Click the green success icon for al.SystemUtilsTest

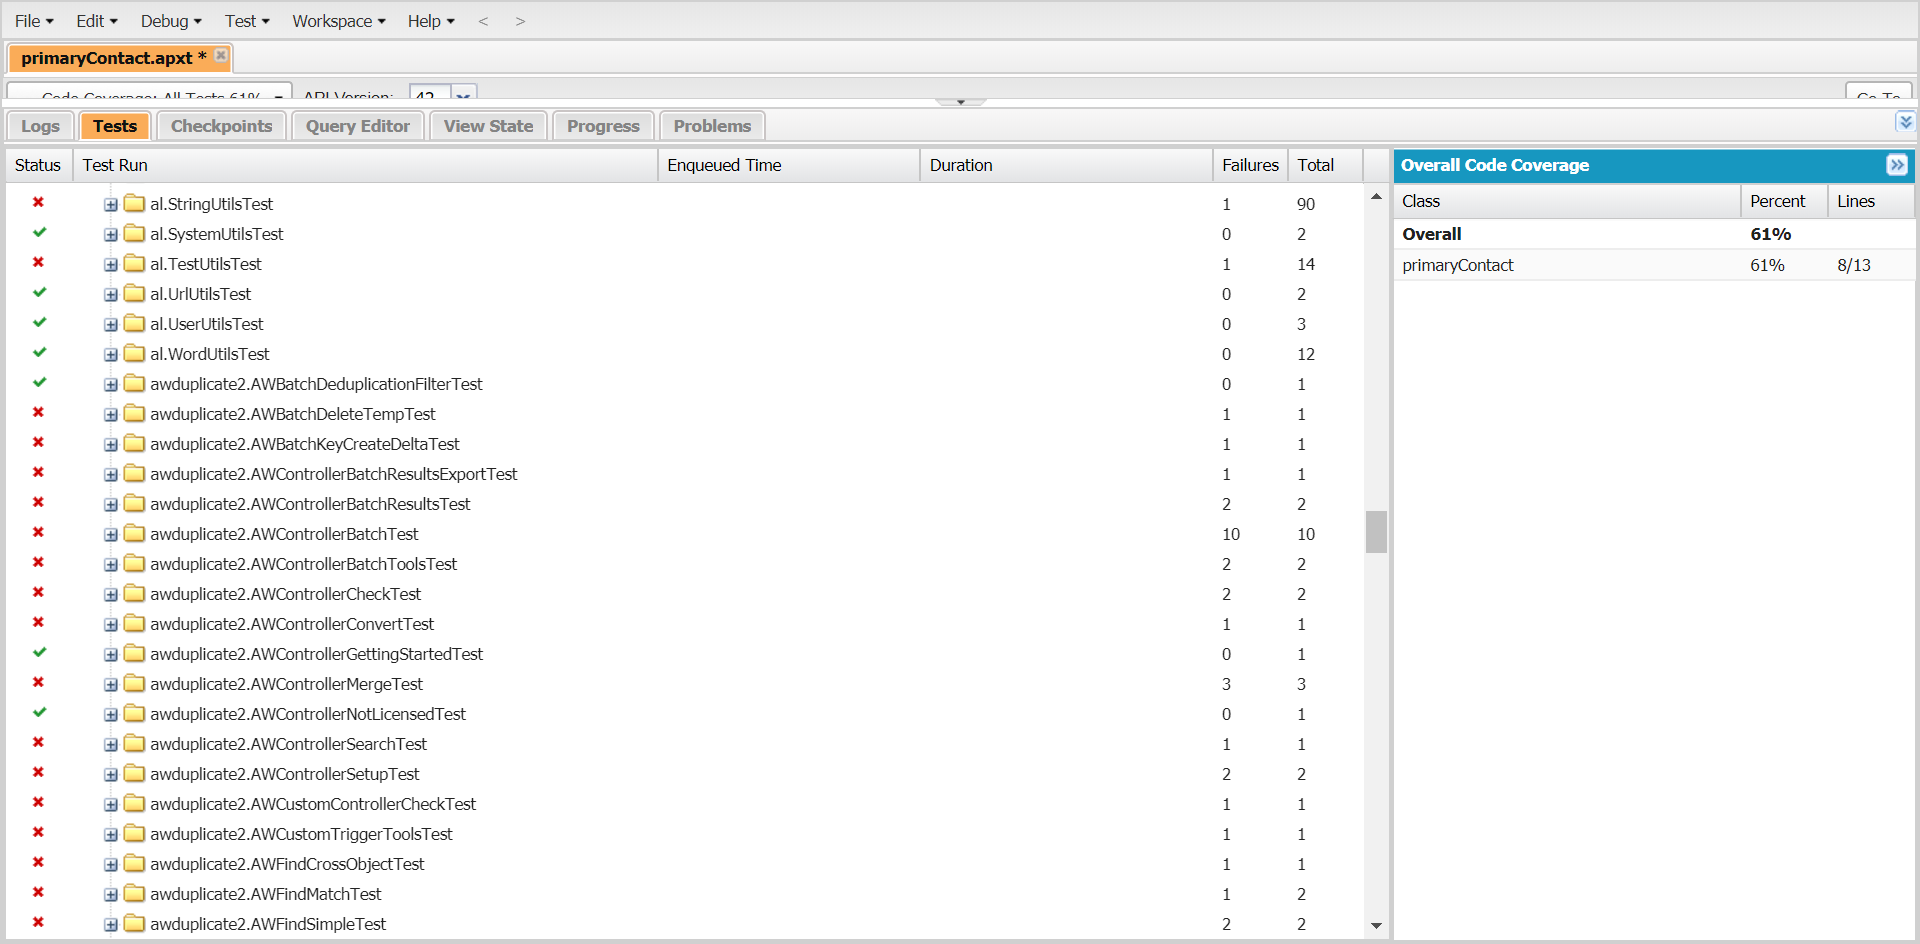(38, 233)
